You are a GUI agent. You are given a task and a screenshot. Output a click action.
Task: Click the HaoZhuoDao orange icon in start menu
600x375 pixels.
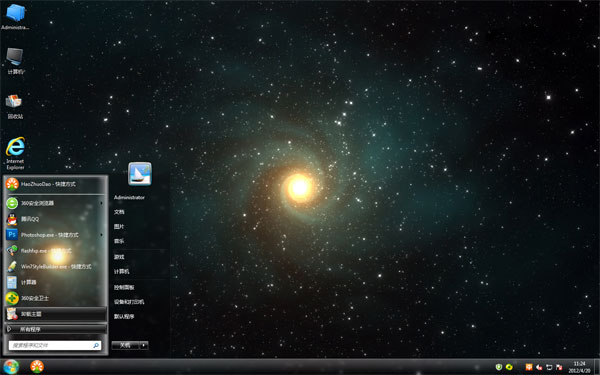click(x=12, y=184)
